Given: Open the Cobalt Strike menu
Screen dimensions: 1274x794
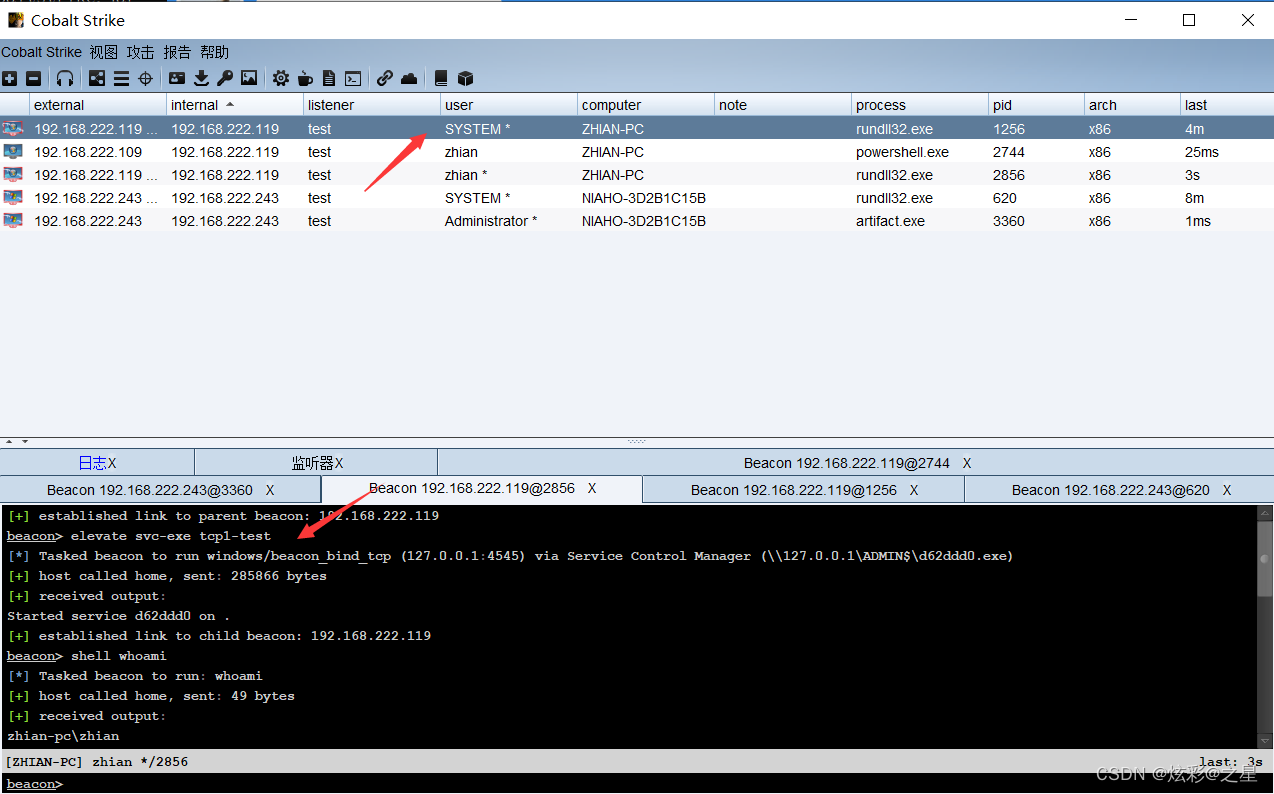Looking at the screenshot, I should (42, 52).
